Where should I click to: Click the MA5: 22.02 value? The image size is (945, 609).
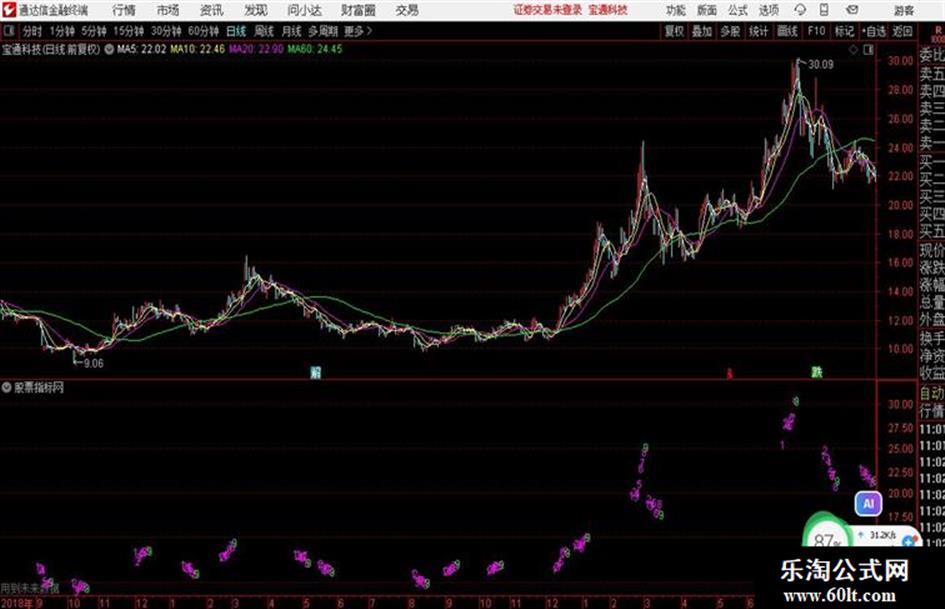[141, 49]
